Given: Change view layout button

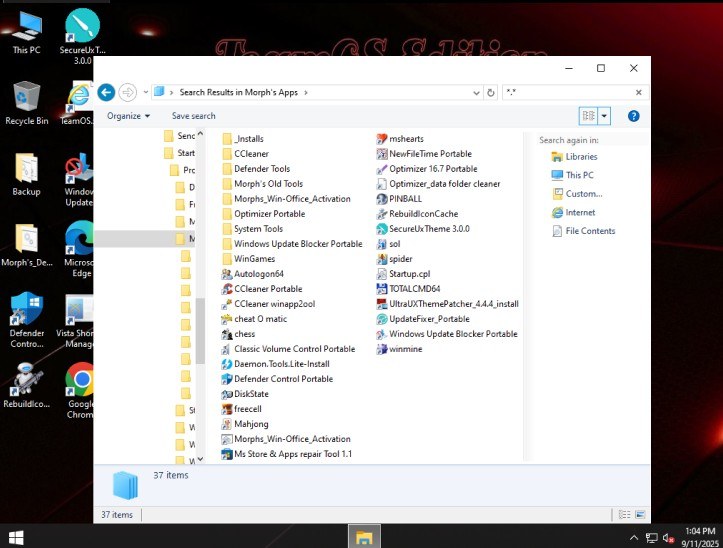Looking at the screenshot, I should [x=589, y=116].
